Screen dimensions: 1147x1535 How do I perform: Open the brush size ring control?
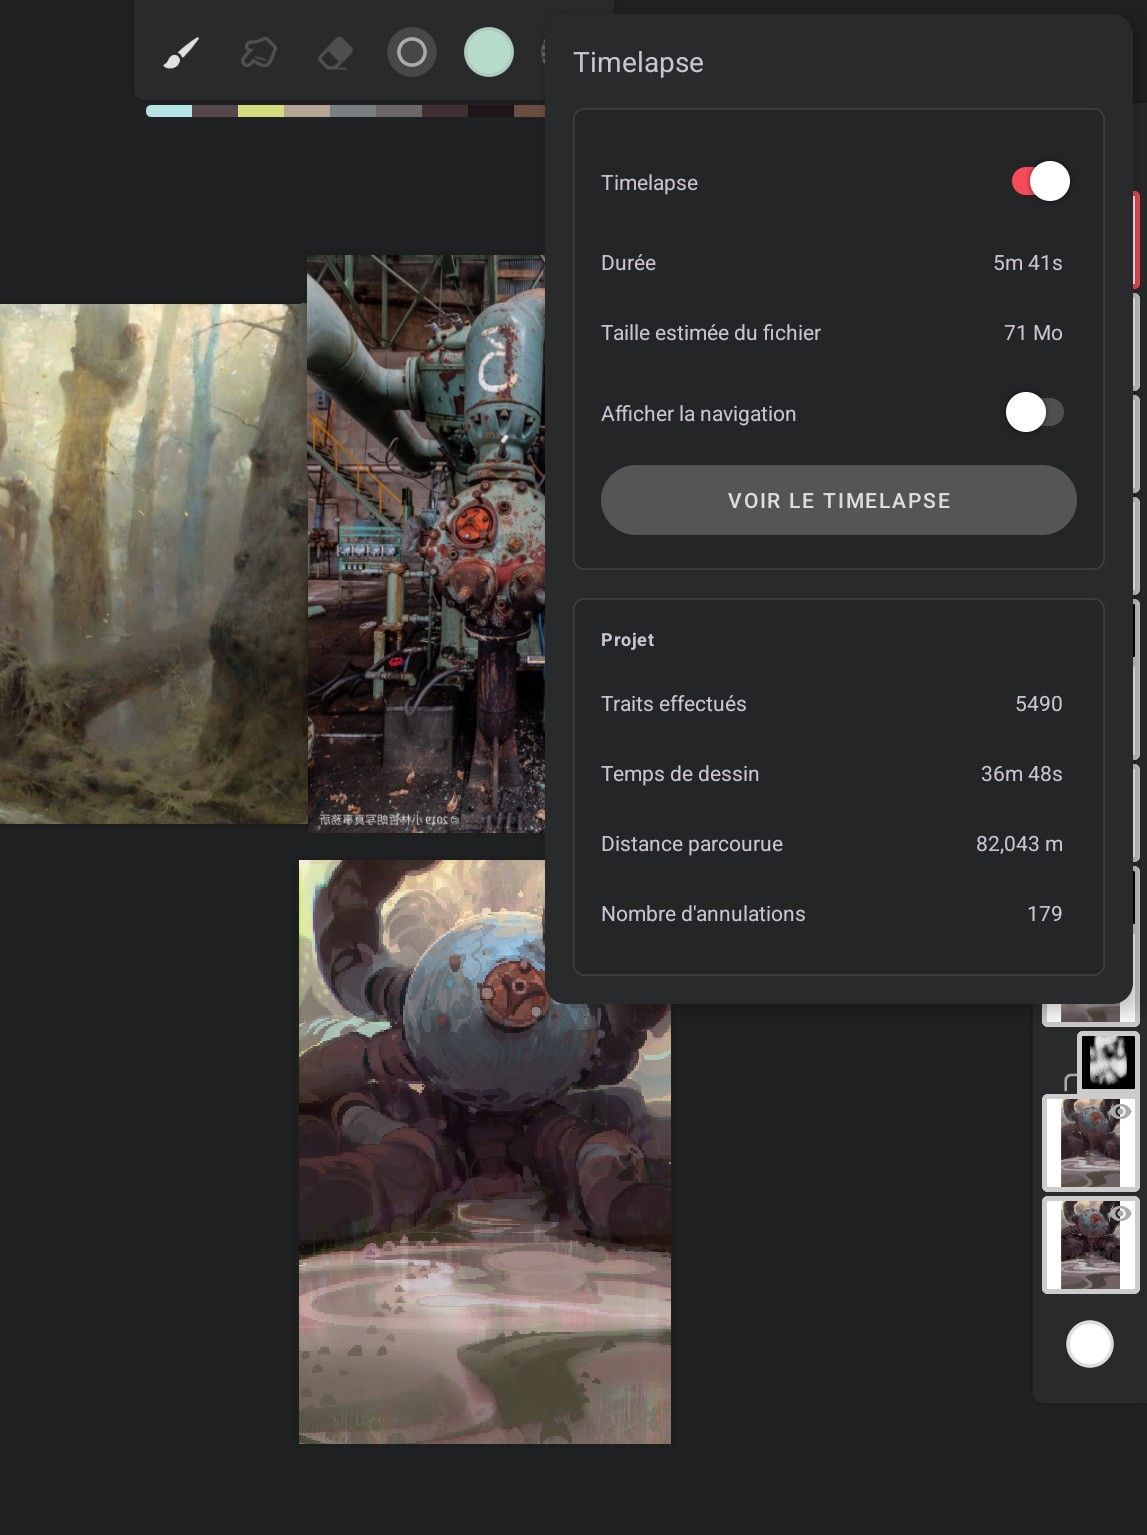tap(411, 53)
